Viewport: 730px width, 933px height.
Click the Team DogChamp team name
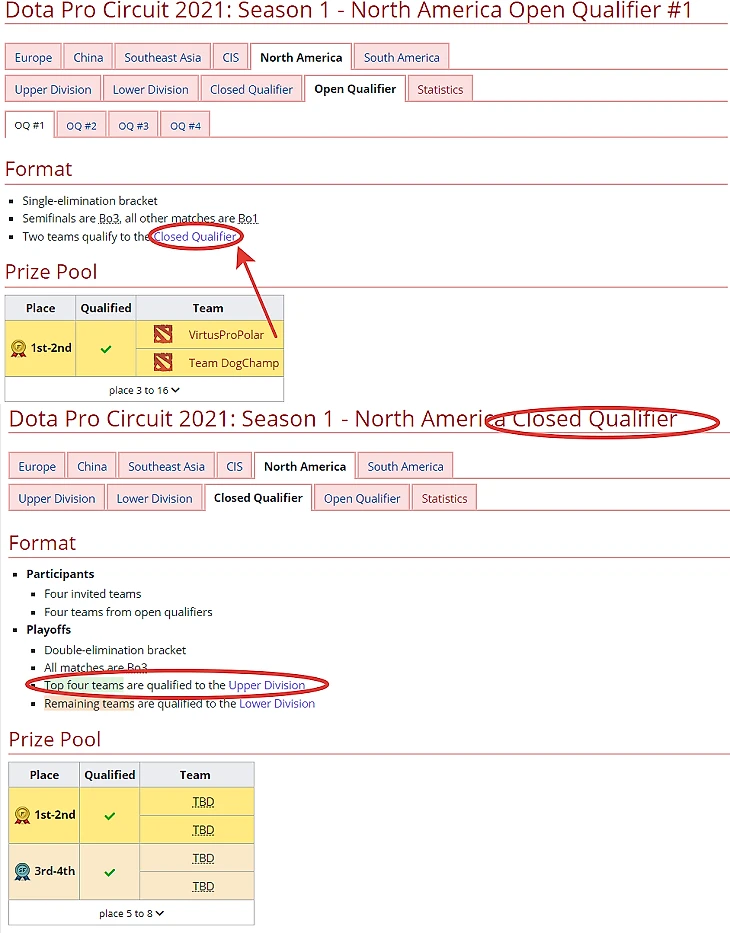[234, 362]
